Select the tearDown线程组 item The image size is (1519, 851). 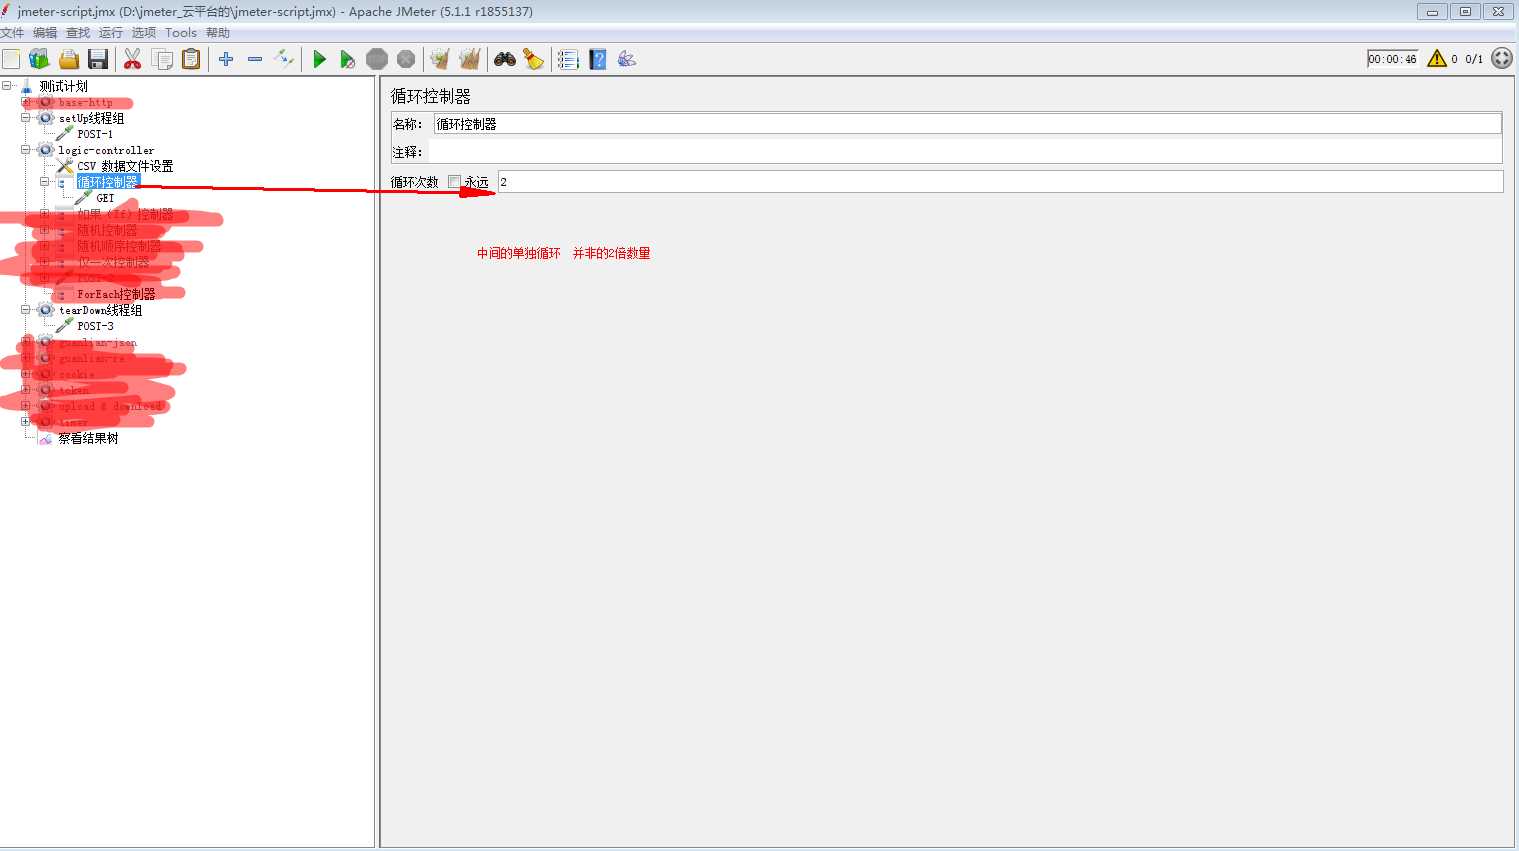pos(100,310)
